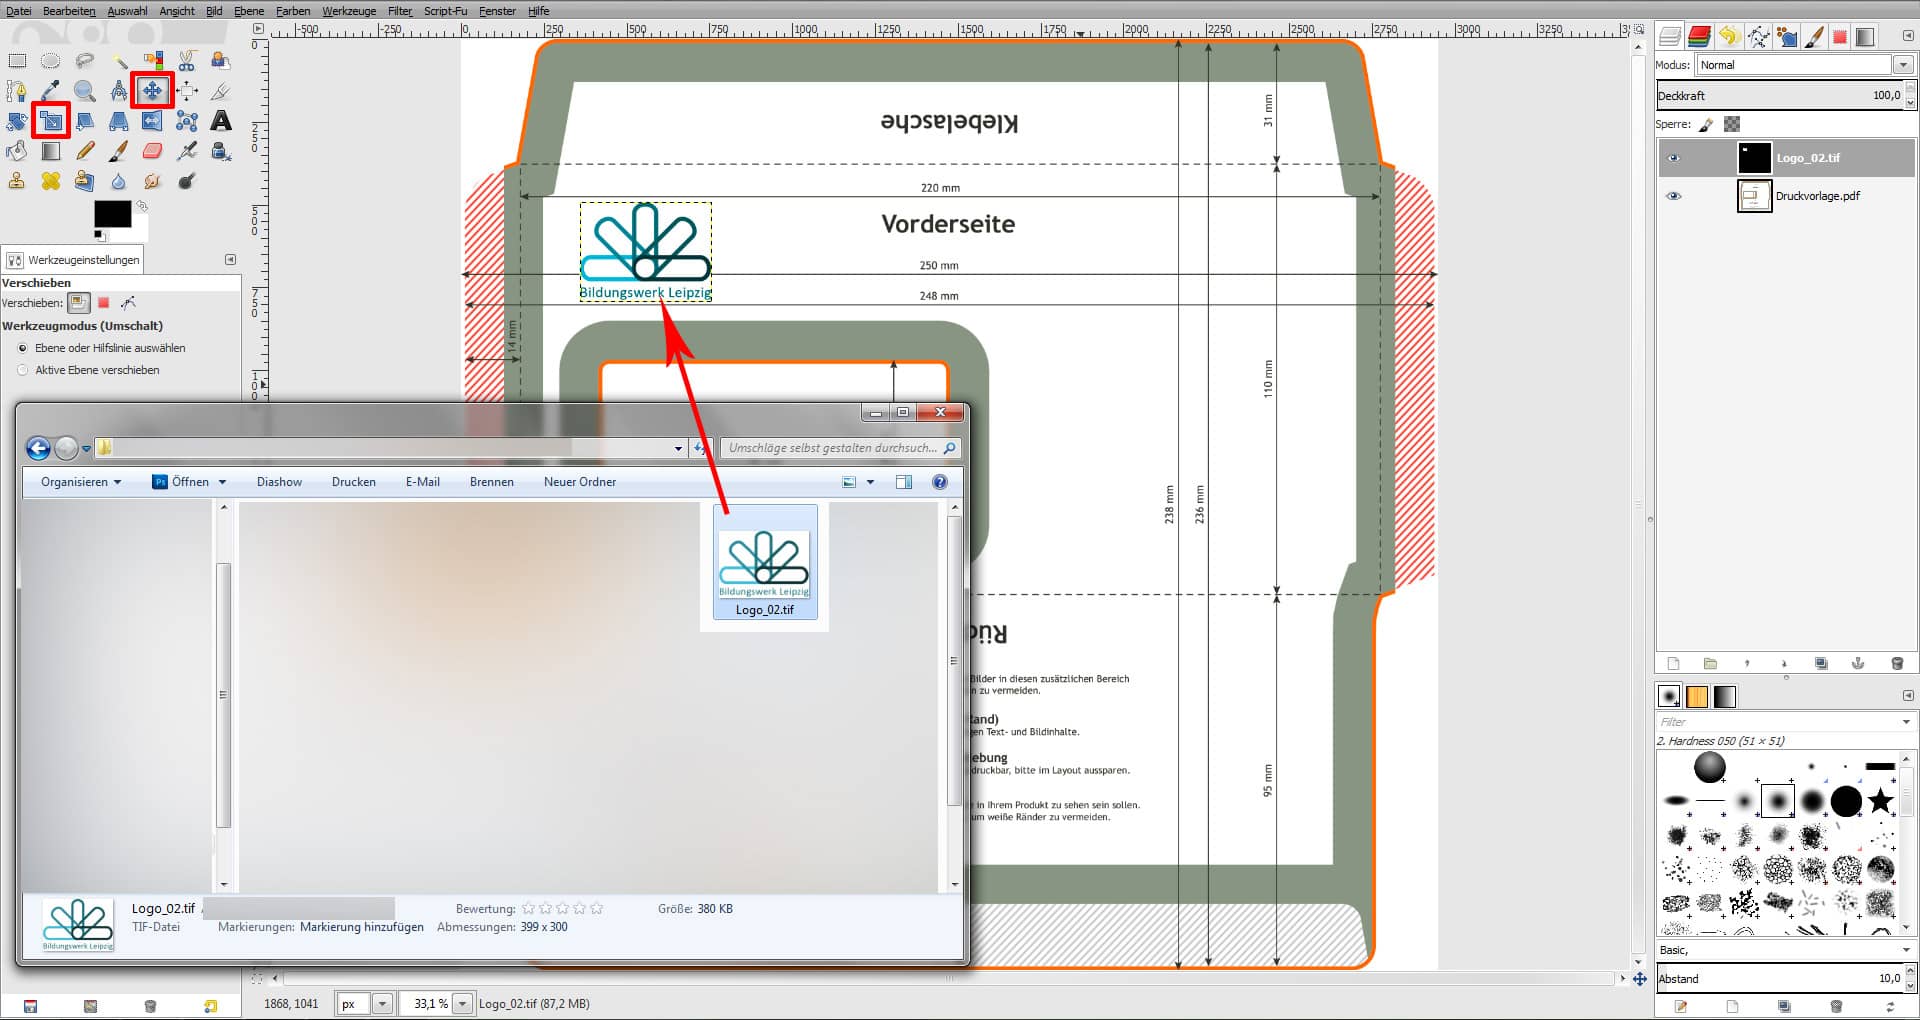Select the Clone stamp tool
Image resolution: width=1920 pixels, height=1020 pixels.
point(17,181)
